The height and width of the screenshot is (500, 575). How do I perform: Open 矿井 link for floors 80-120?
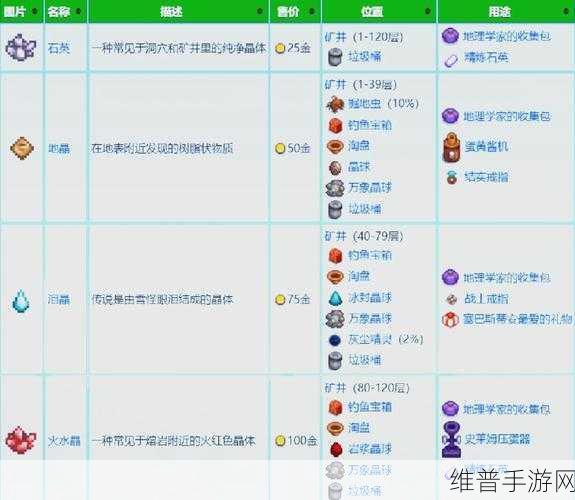[336, 388]
